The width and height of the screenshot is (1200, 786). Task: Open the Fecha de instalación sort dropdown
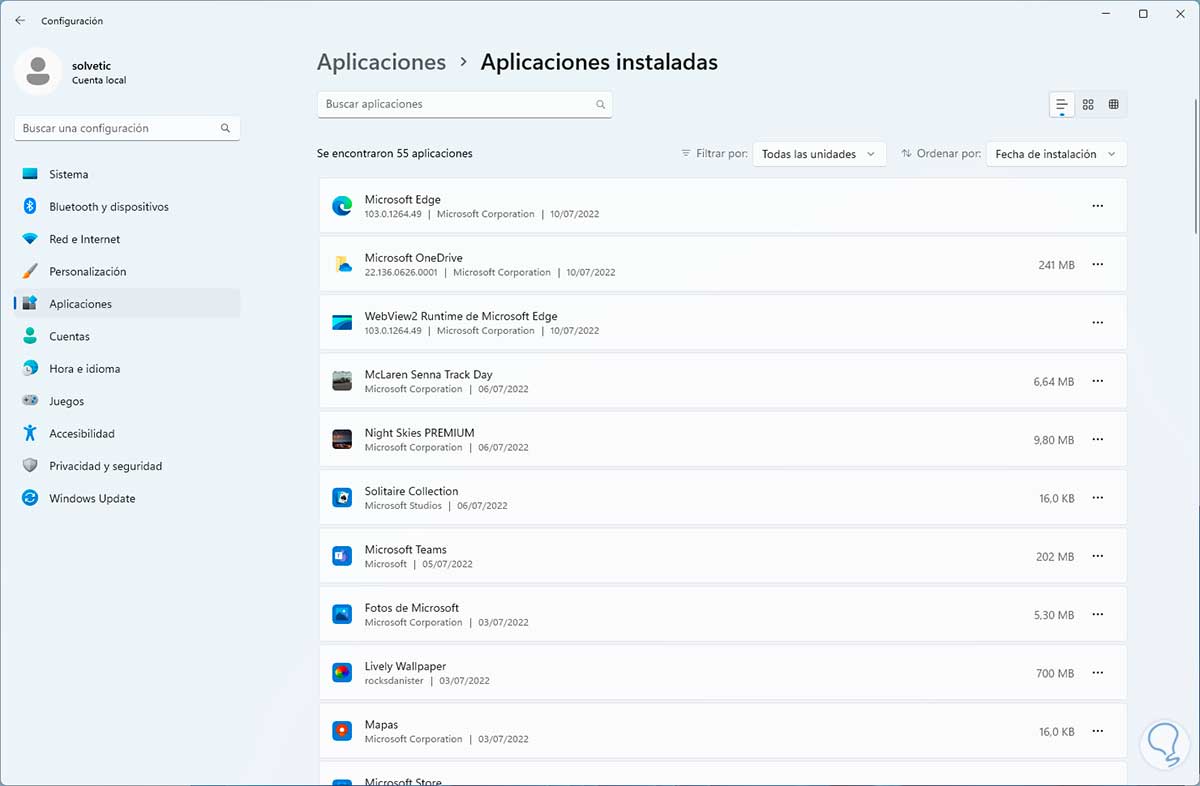pos(1056,154)
